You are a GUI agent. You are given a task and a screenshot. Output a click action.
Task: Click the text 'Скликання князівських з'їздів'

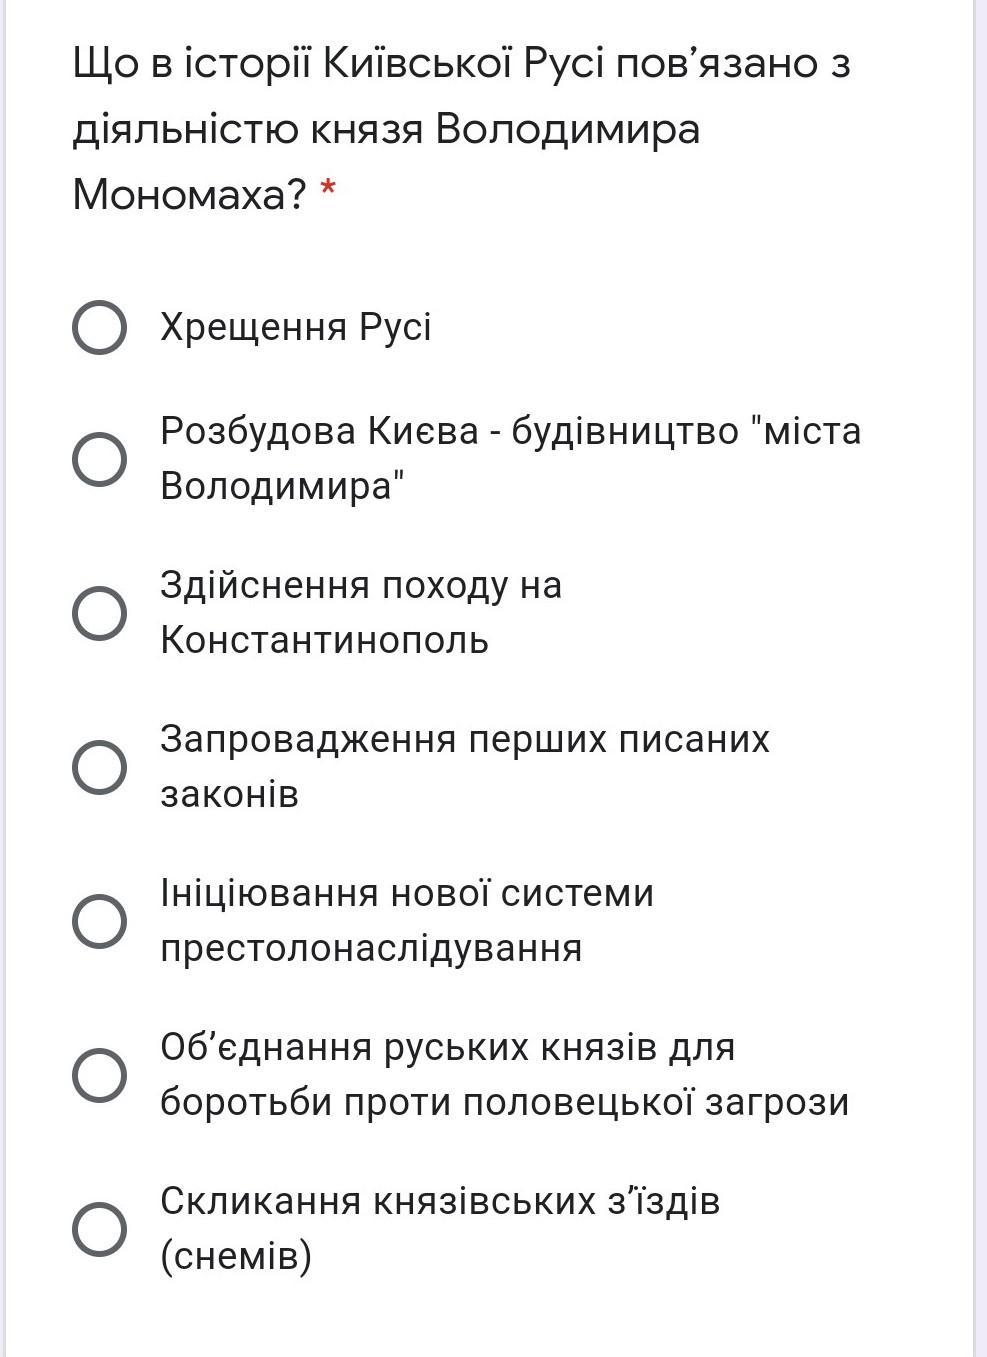[x=440, y=1201]
